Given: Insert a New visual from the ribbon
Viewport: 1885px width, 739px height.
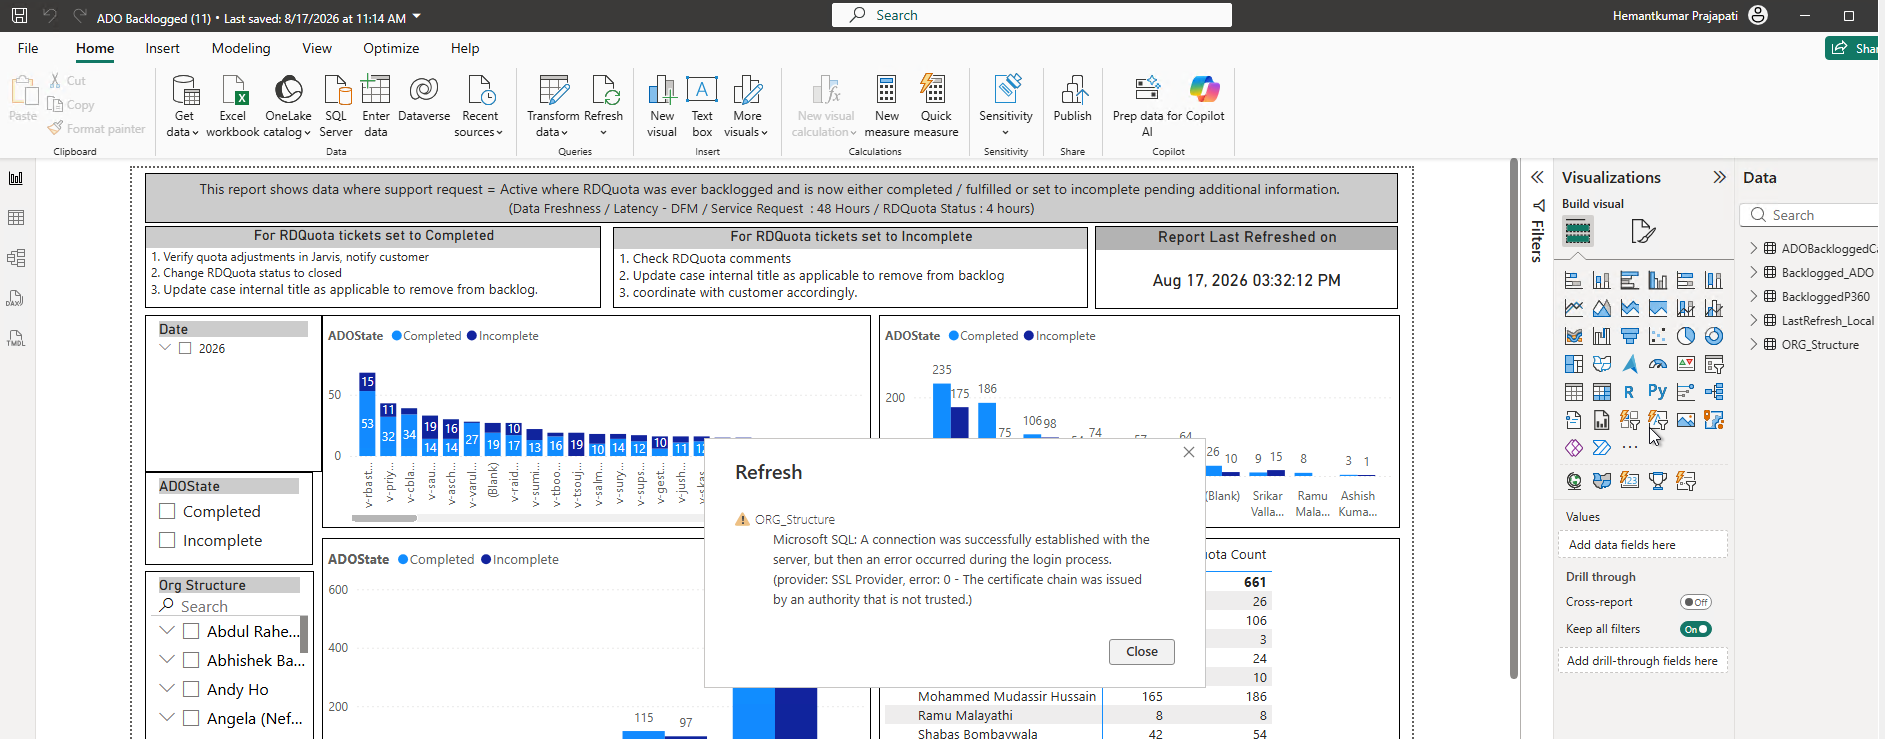Looking at the screenshot, I should (662, 105).
